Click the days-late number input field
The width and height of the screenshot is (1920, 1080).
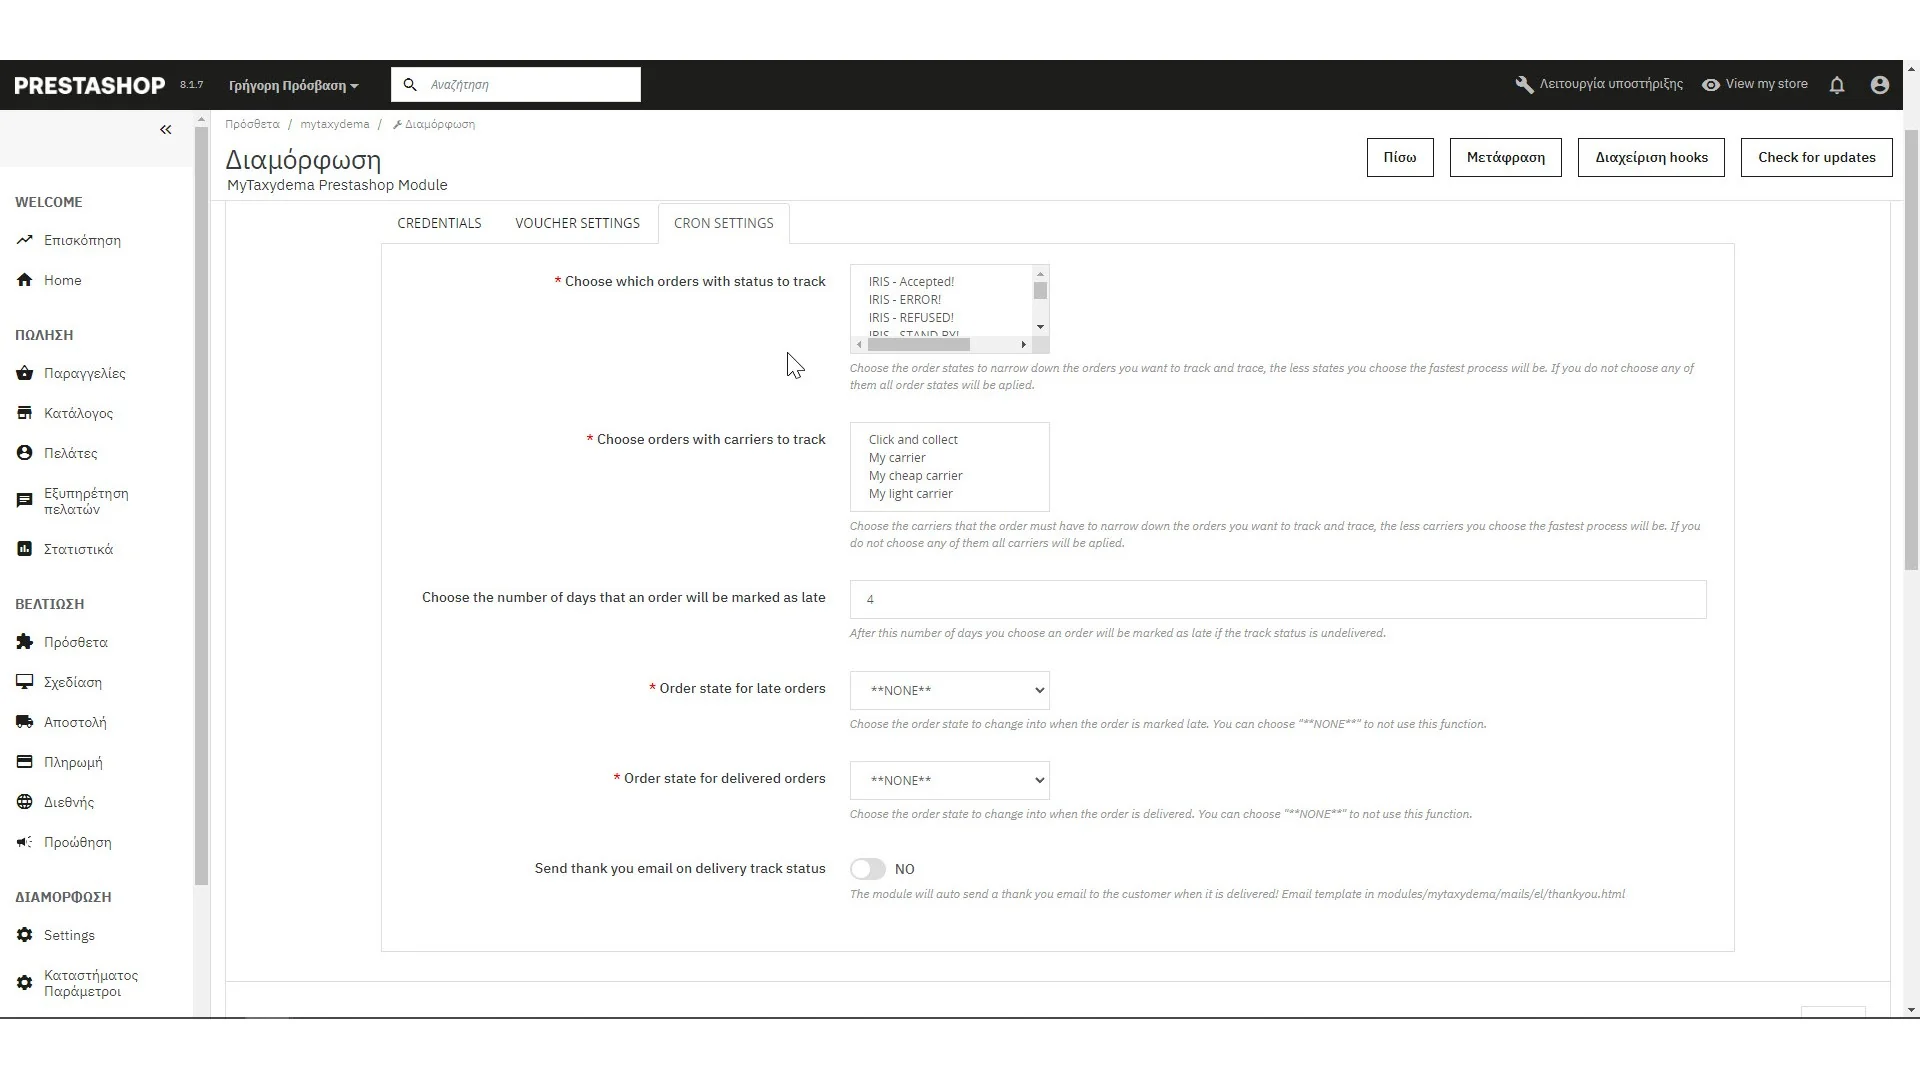tap(1277, 599)
